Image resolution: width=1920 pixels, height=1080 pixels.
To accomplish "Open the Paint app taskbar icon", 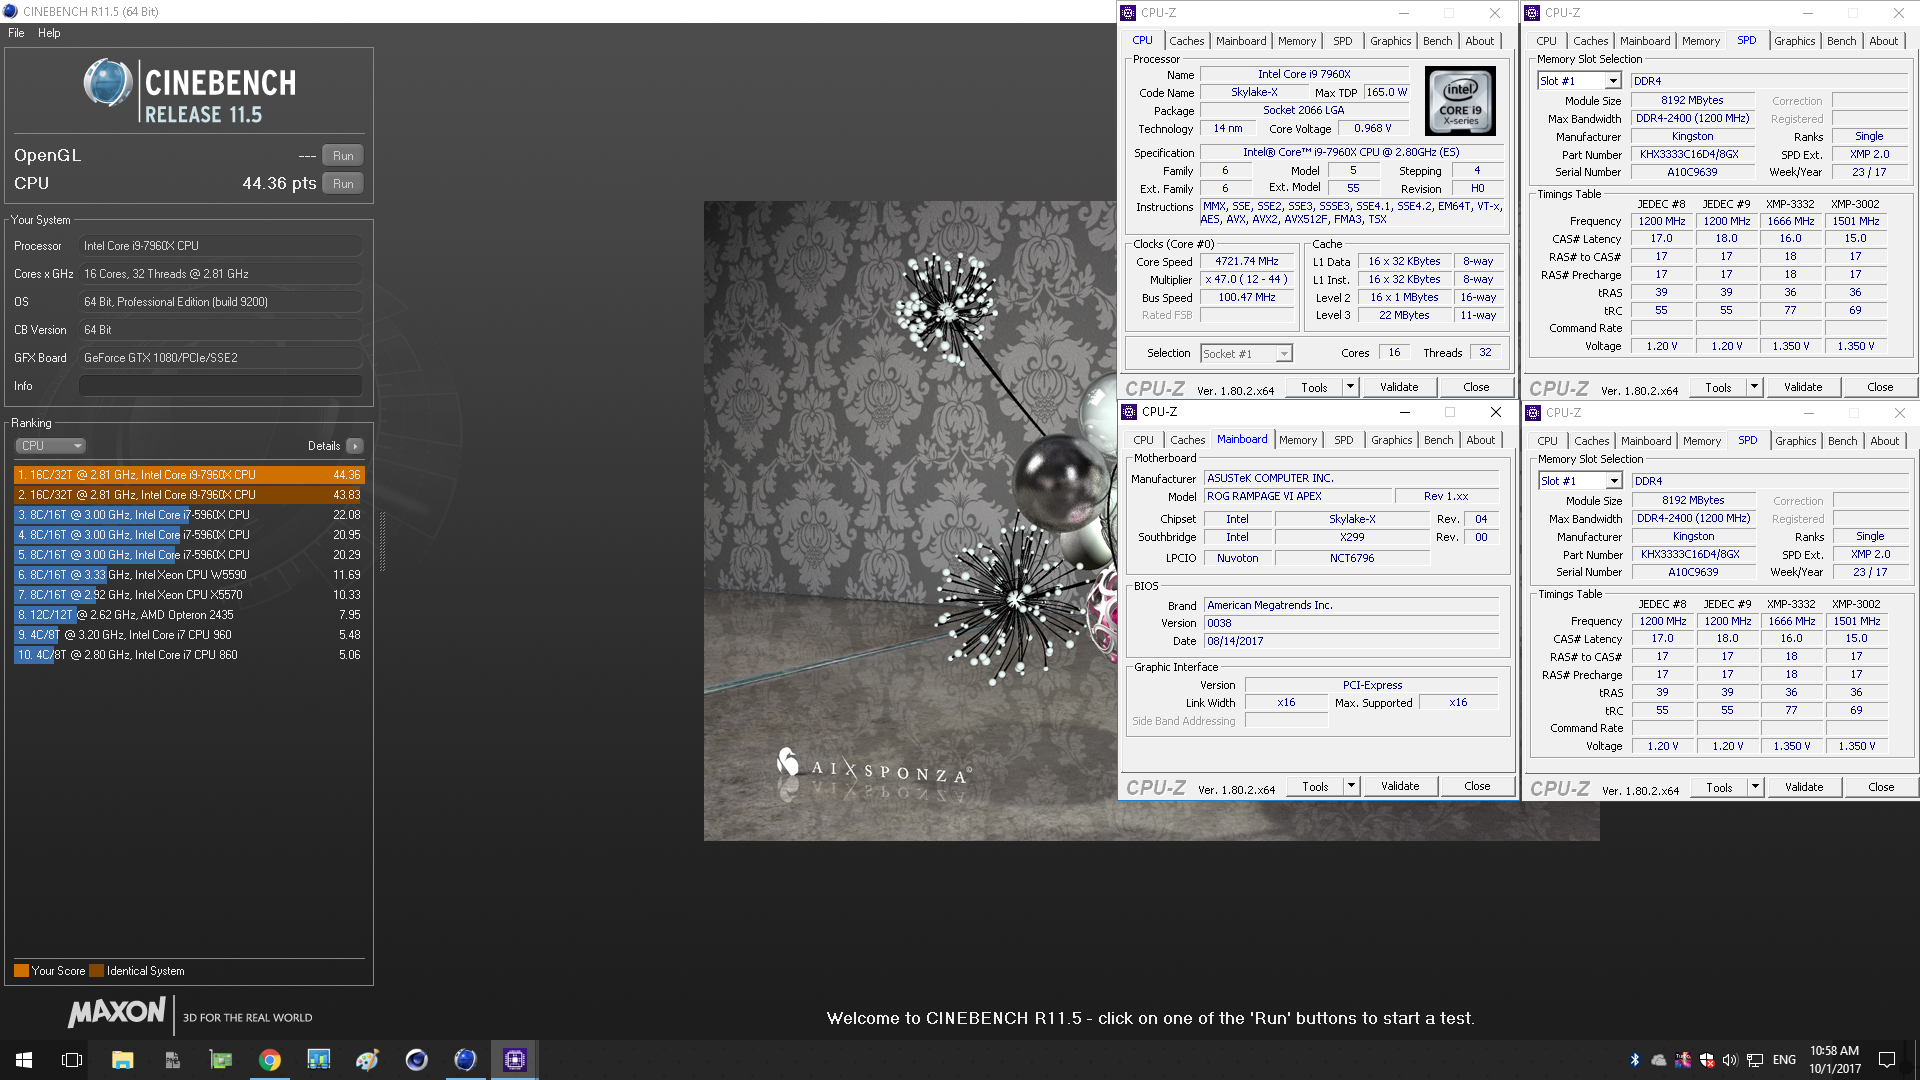I will pos(367,1060).
